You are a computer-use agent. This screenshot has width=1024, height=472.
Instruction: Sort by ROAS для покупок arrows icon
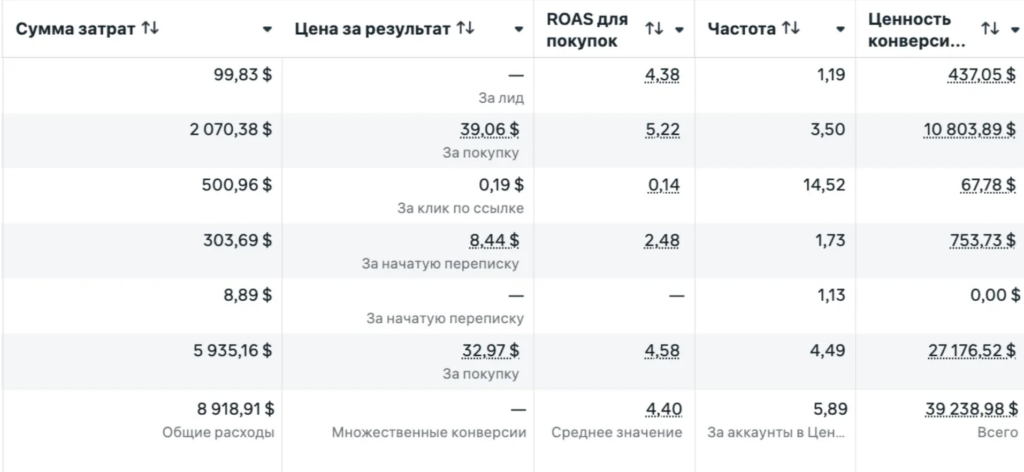(x=654, y=29)
